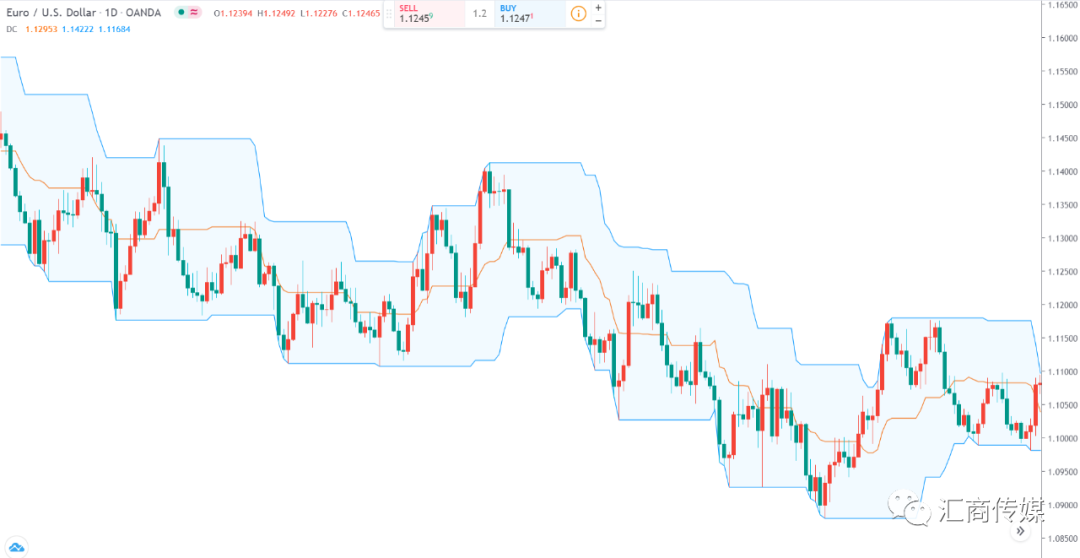The height and width of the screenshot is (558, 1080).
Task: Click the 1.2 spread value field
Action: pyautogui.click(x=480, y=14)
